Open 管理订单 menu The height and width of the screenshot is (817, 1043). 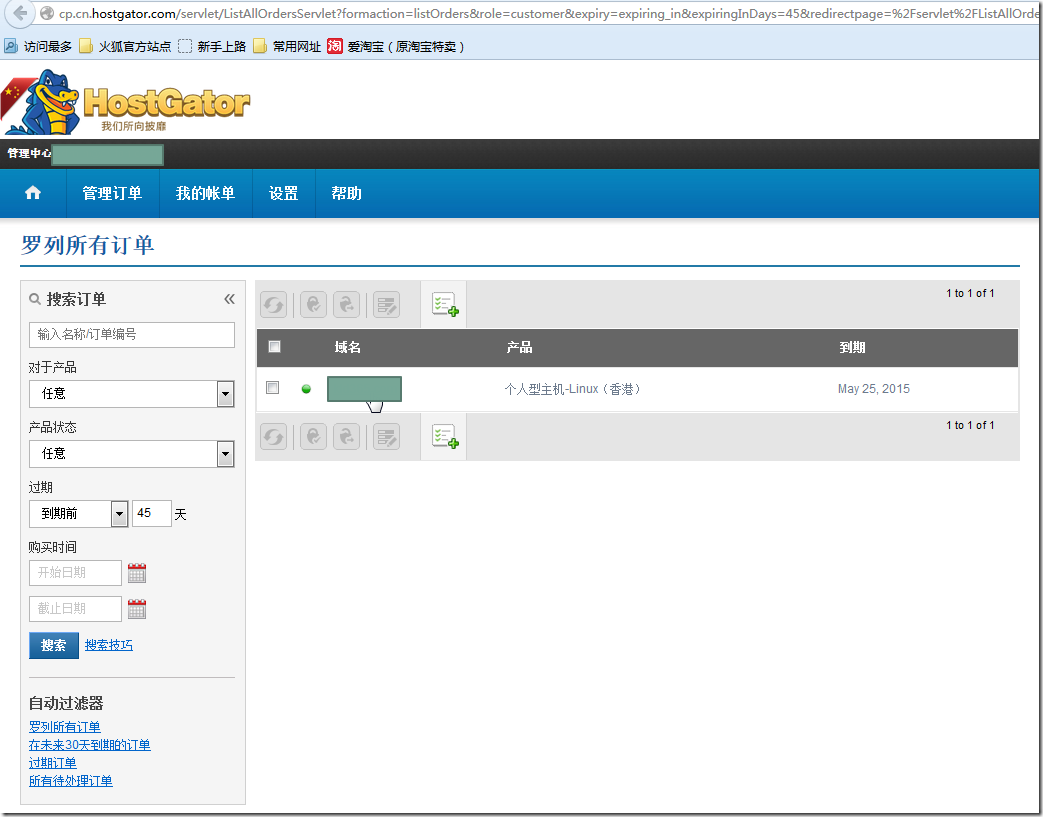tap(112, 193)
